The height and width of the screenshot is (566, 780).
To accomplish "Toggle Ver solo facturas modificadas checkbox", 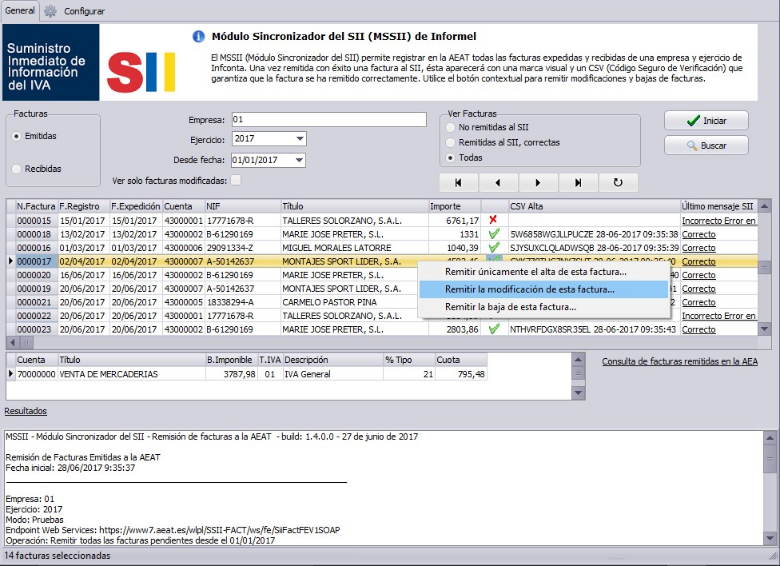I will pos(236,180).
